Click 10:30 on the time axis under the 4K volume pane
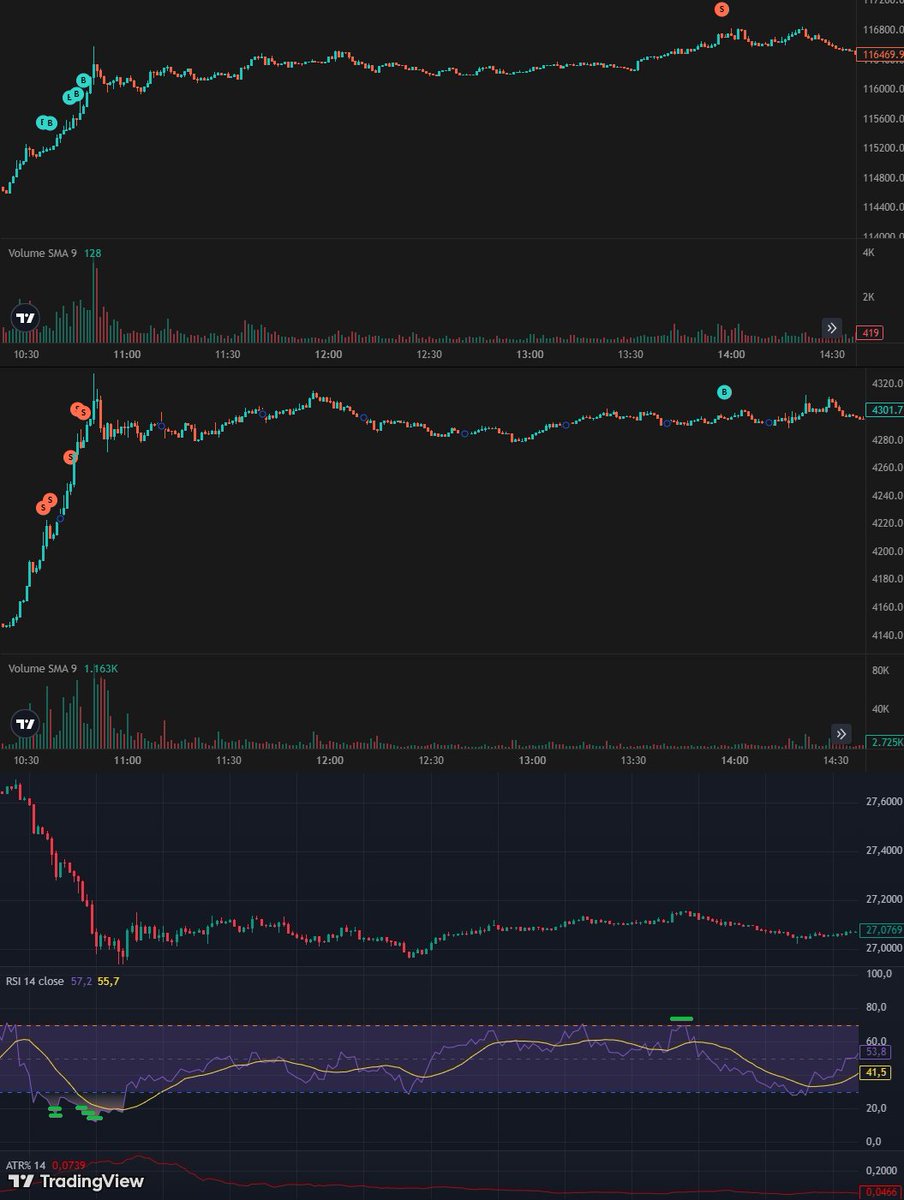Viewport: 904px width, 1200px height. [26, 355]
